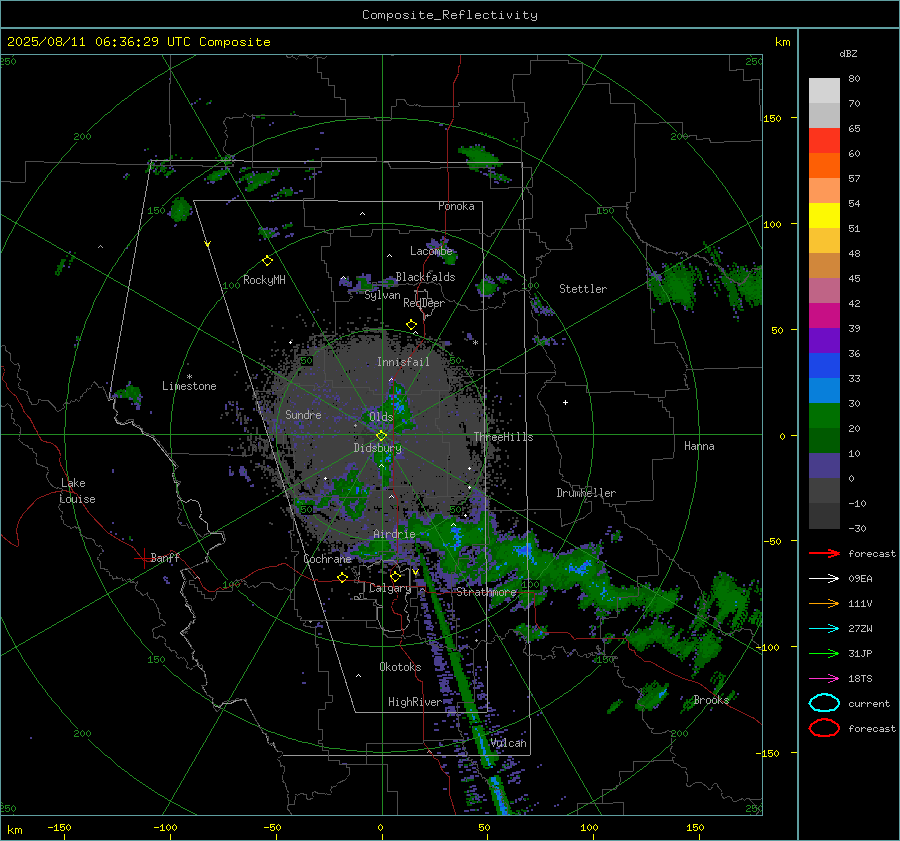Pick the orange 57-60 dBZ swatch

824,166
